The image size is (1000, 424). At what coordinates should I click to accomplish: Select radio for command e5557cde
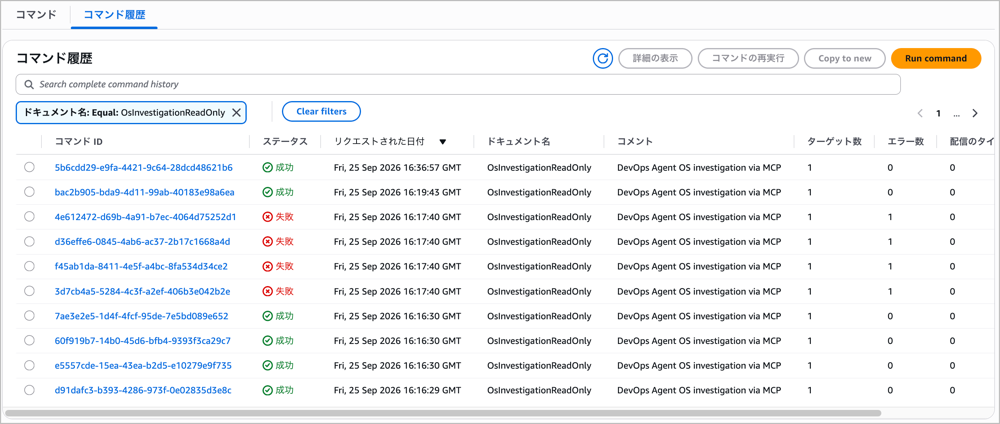(x=29, y=365)
